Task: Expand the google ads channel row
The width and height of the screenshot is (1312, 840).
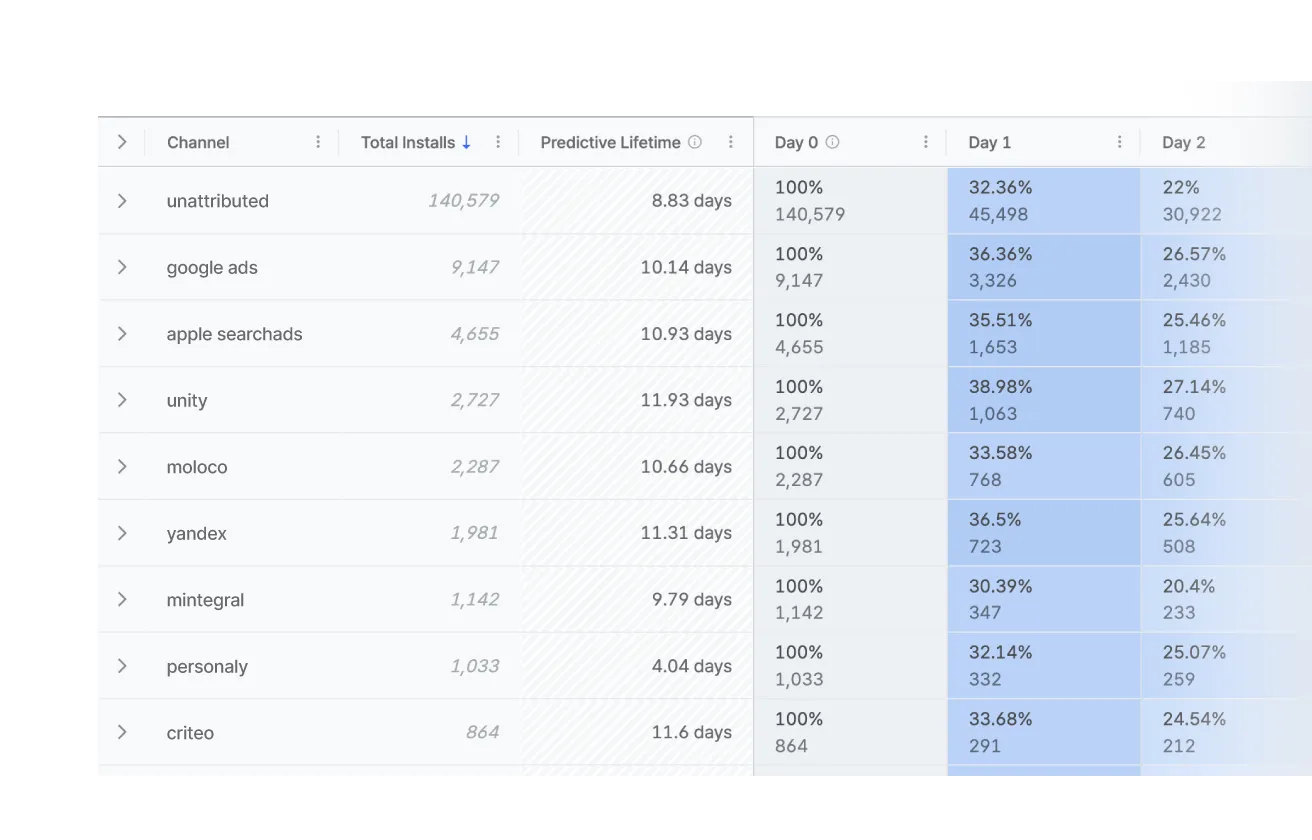Action: point(122,267)
